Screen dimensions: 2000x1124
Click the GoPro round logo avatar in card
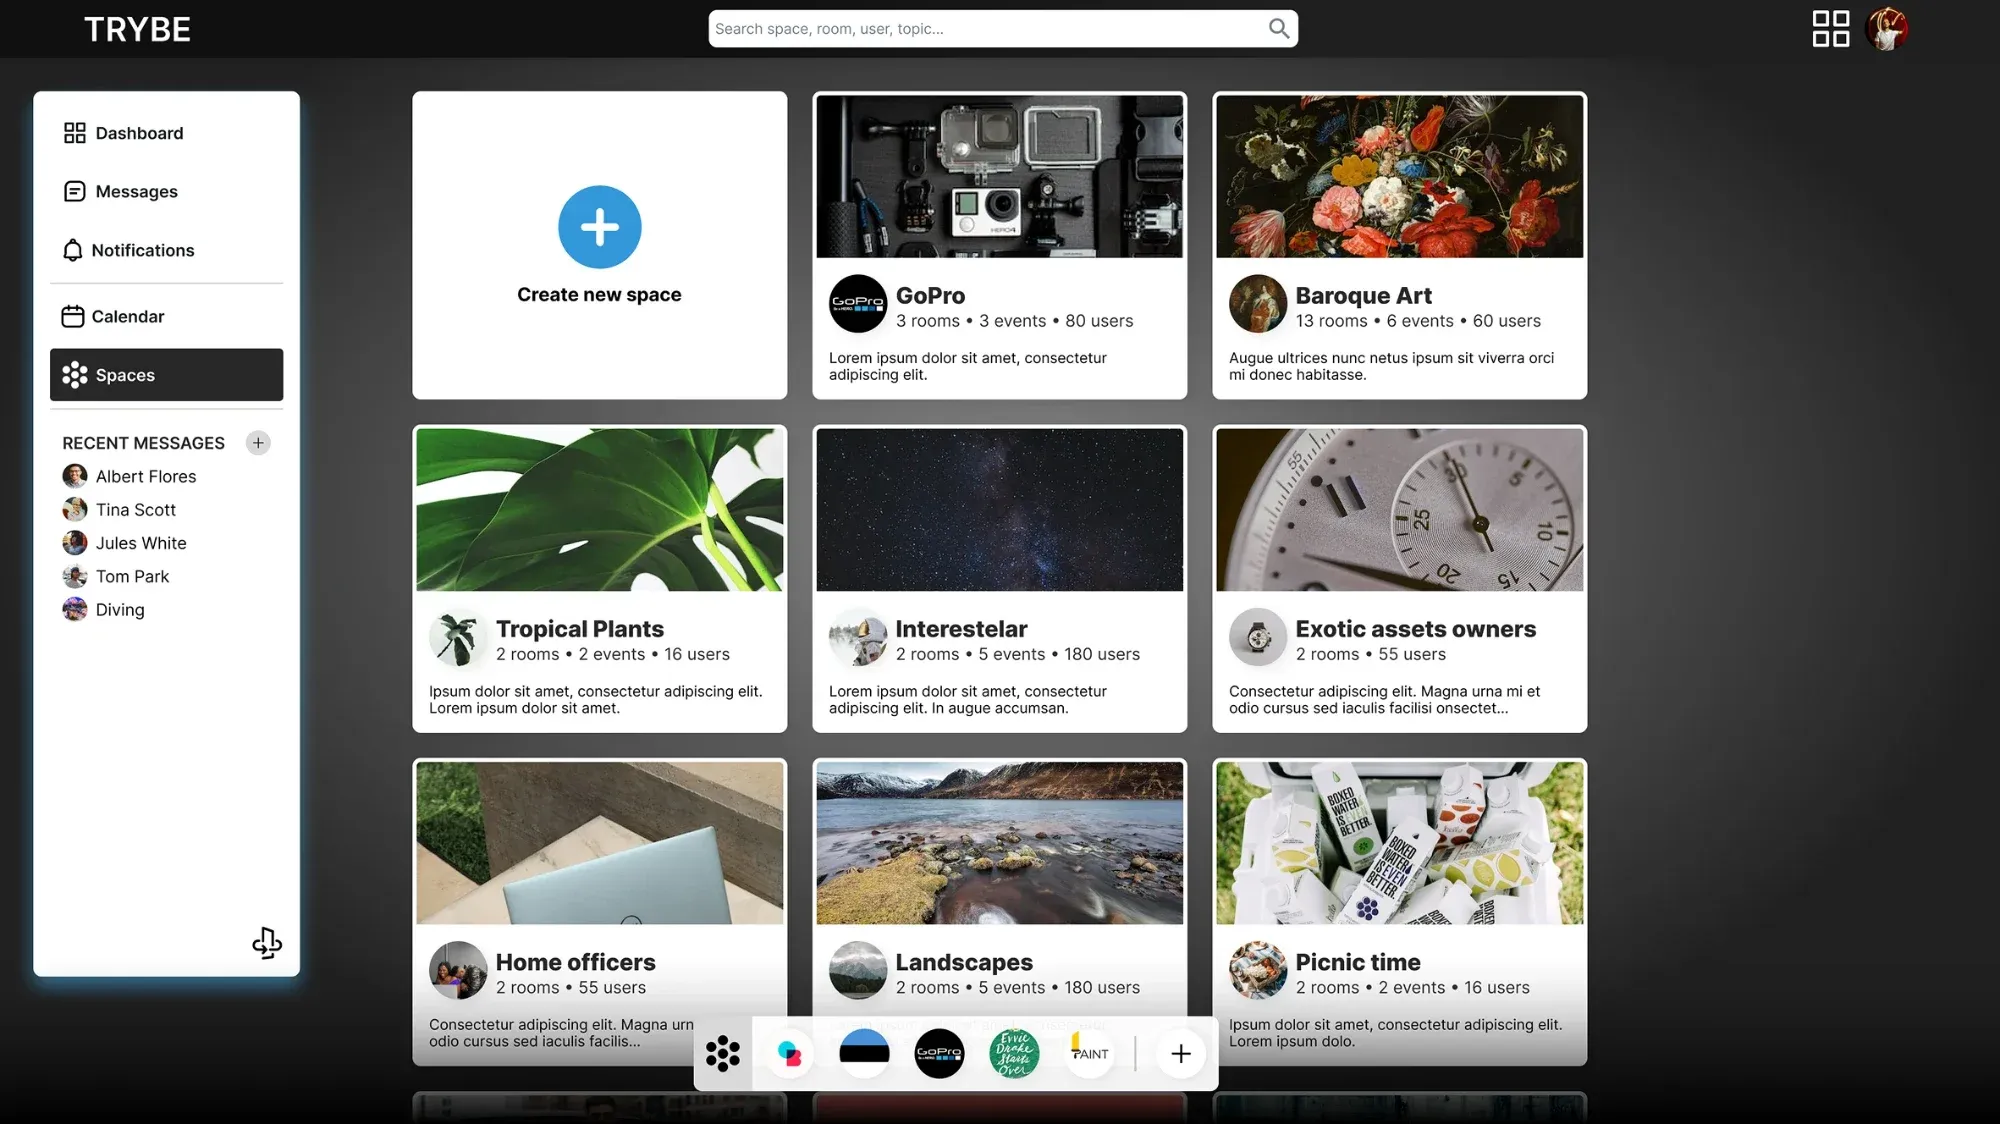[x=858, y=303]
